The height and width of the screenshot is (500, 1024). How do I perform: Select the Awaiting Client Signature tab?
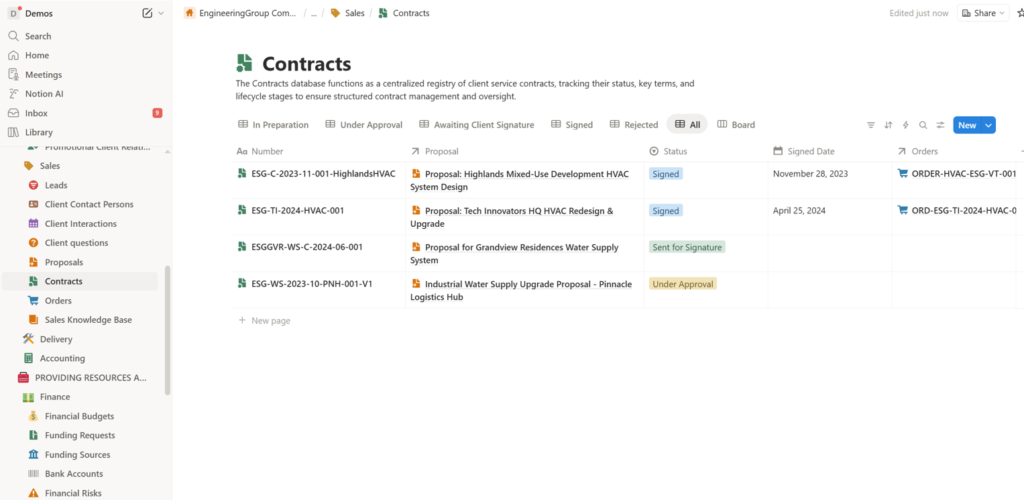(476, 125)
